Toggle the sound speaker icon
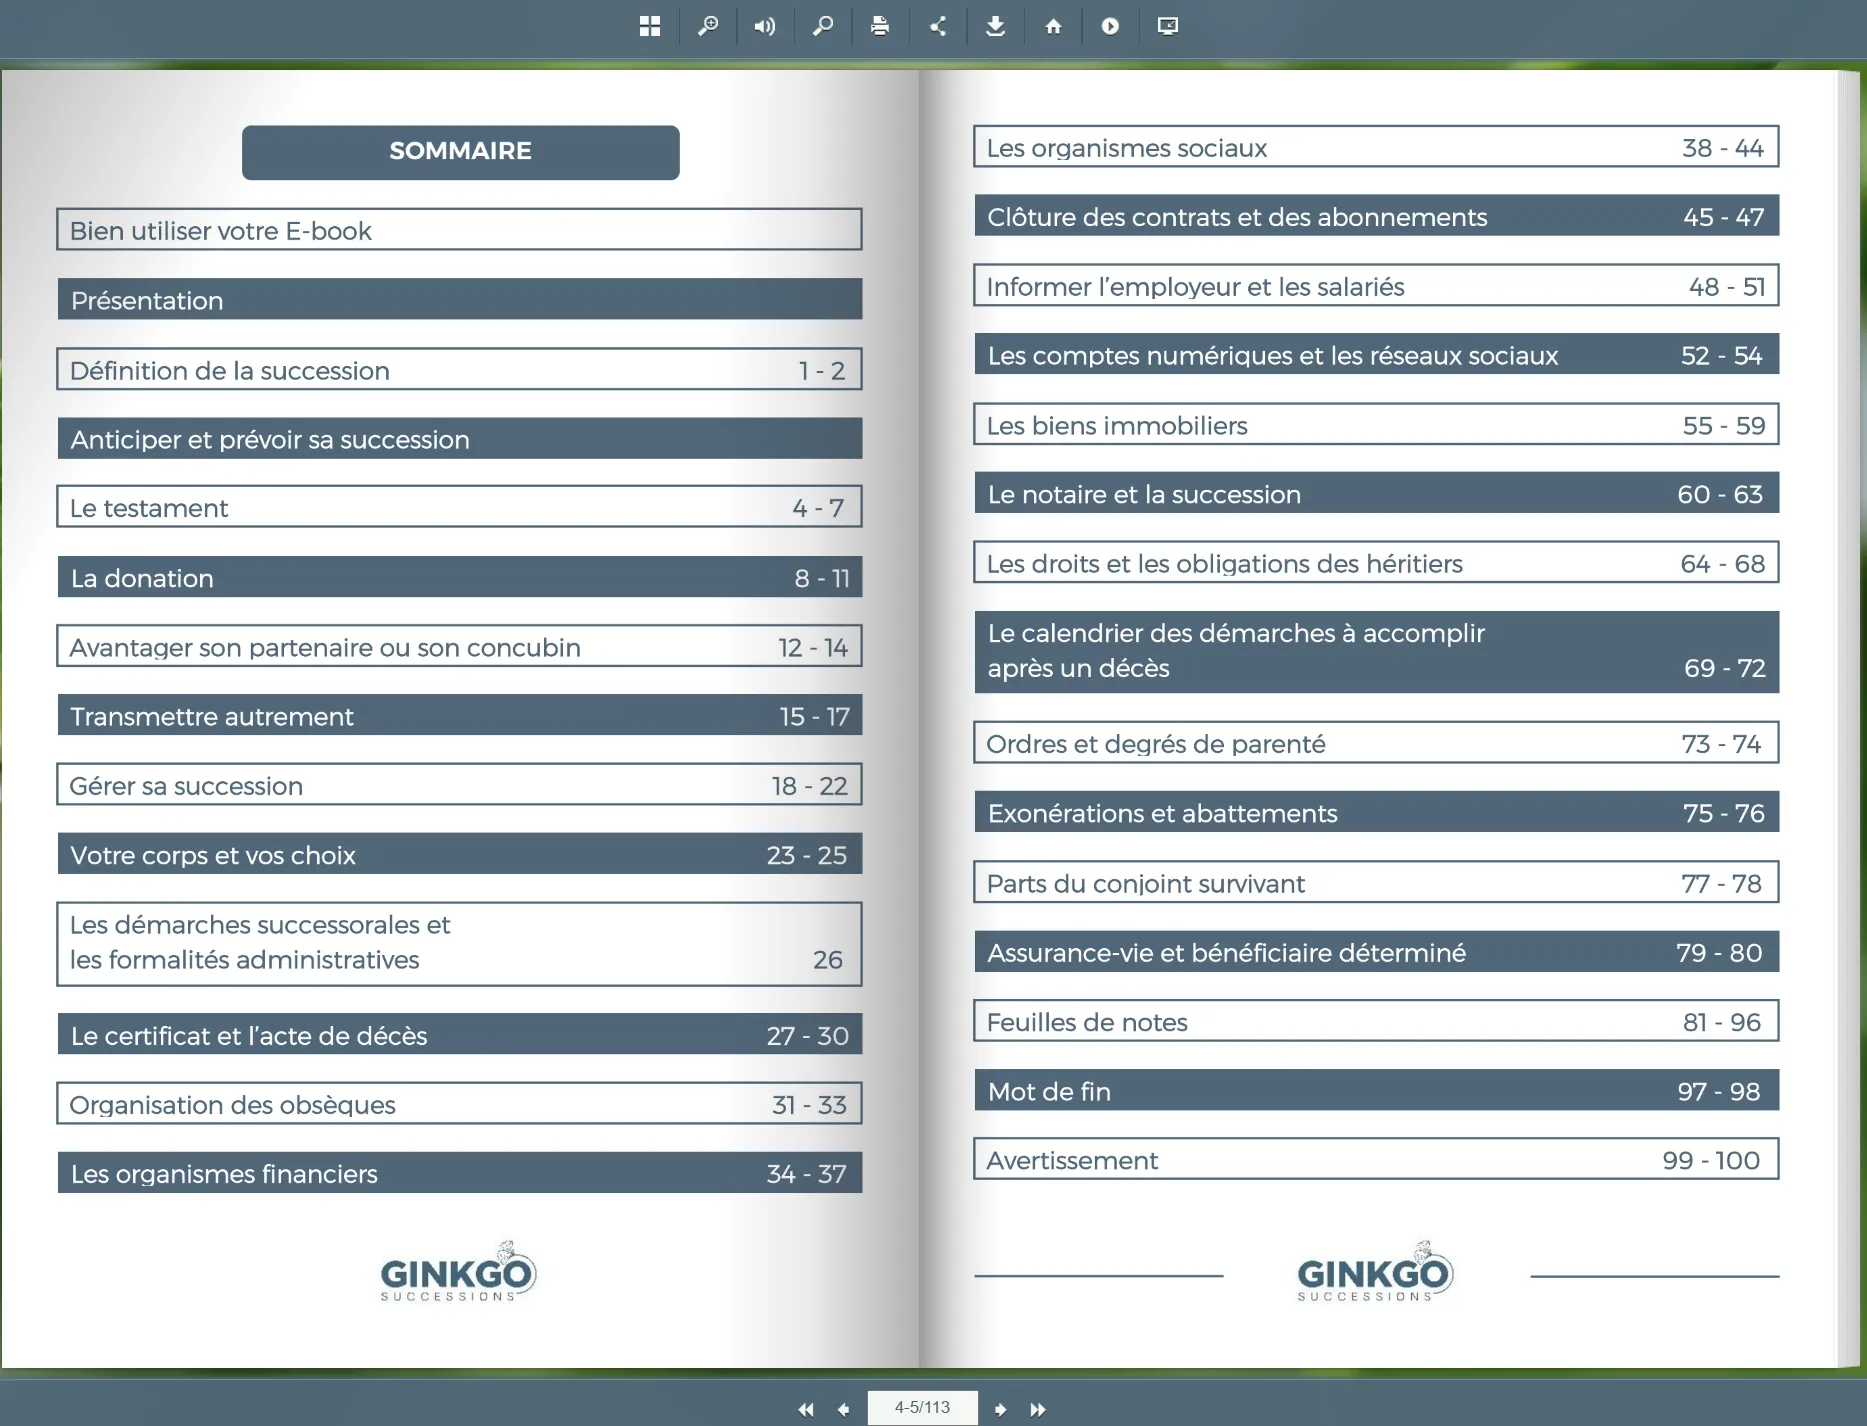Viewport: 1867px width, 1426px height. click(765, 26)
